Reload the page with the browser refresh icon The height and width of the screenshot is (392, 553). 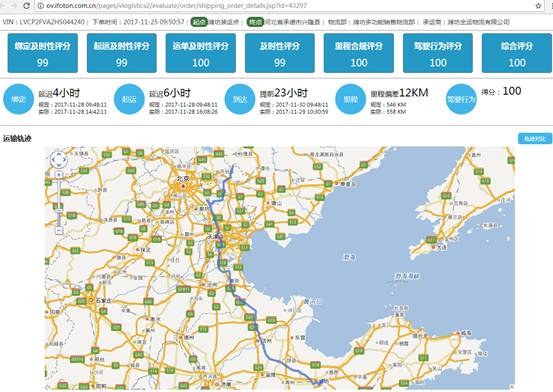tap(26, 6)
